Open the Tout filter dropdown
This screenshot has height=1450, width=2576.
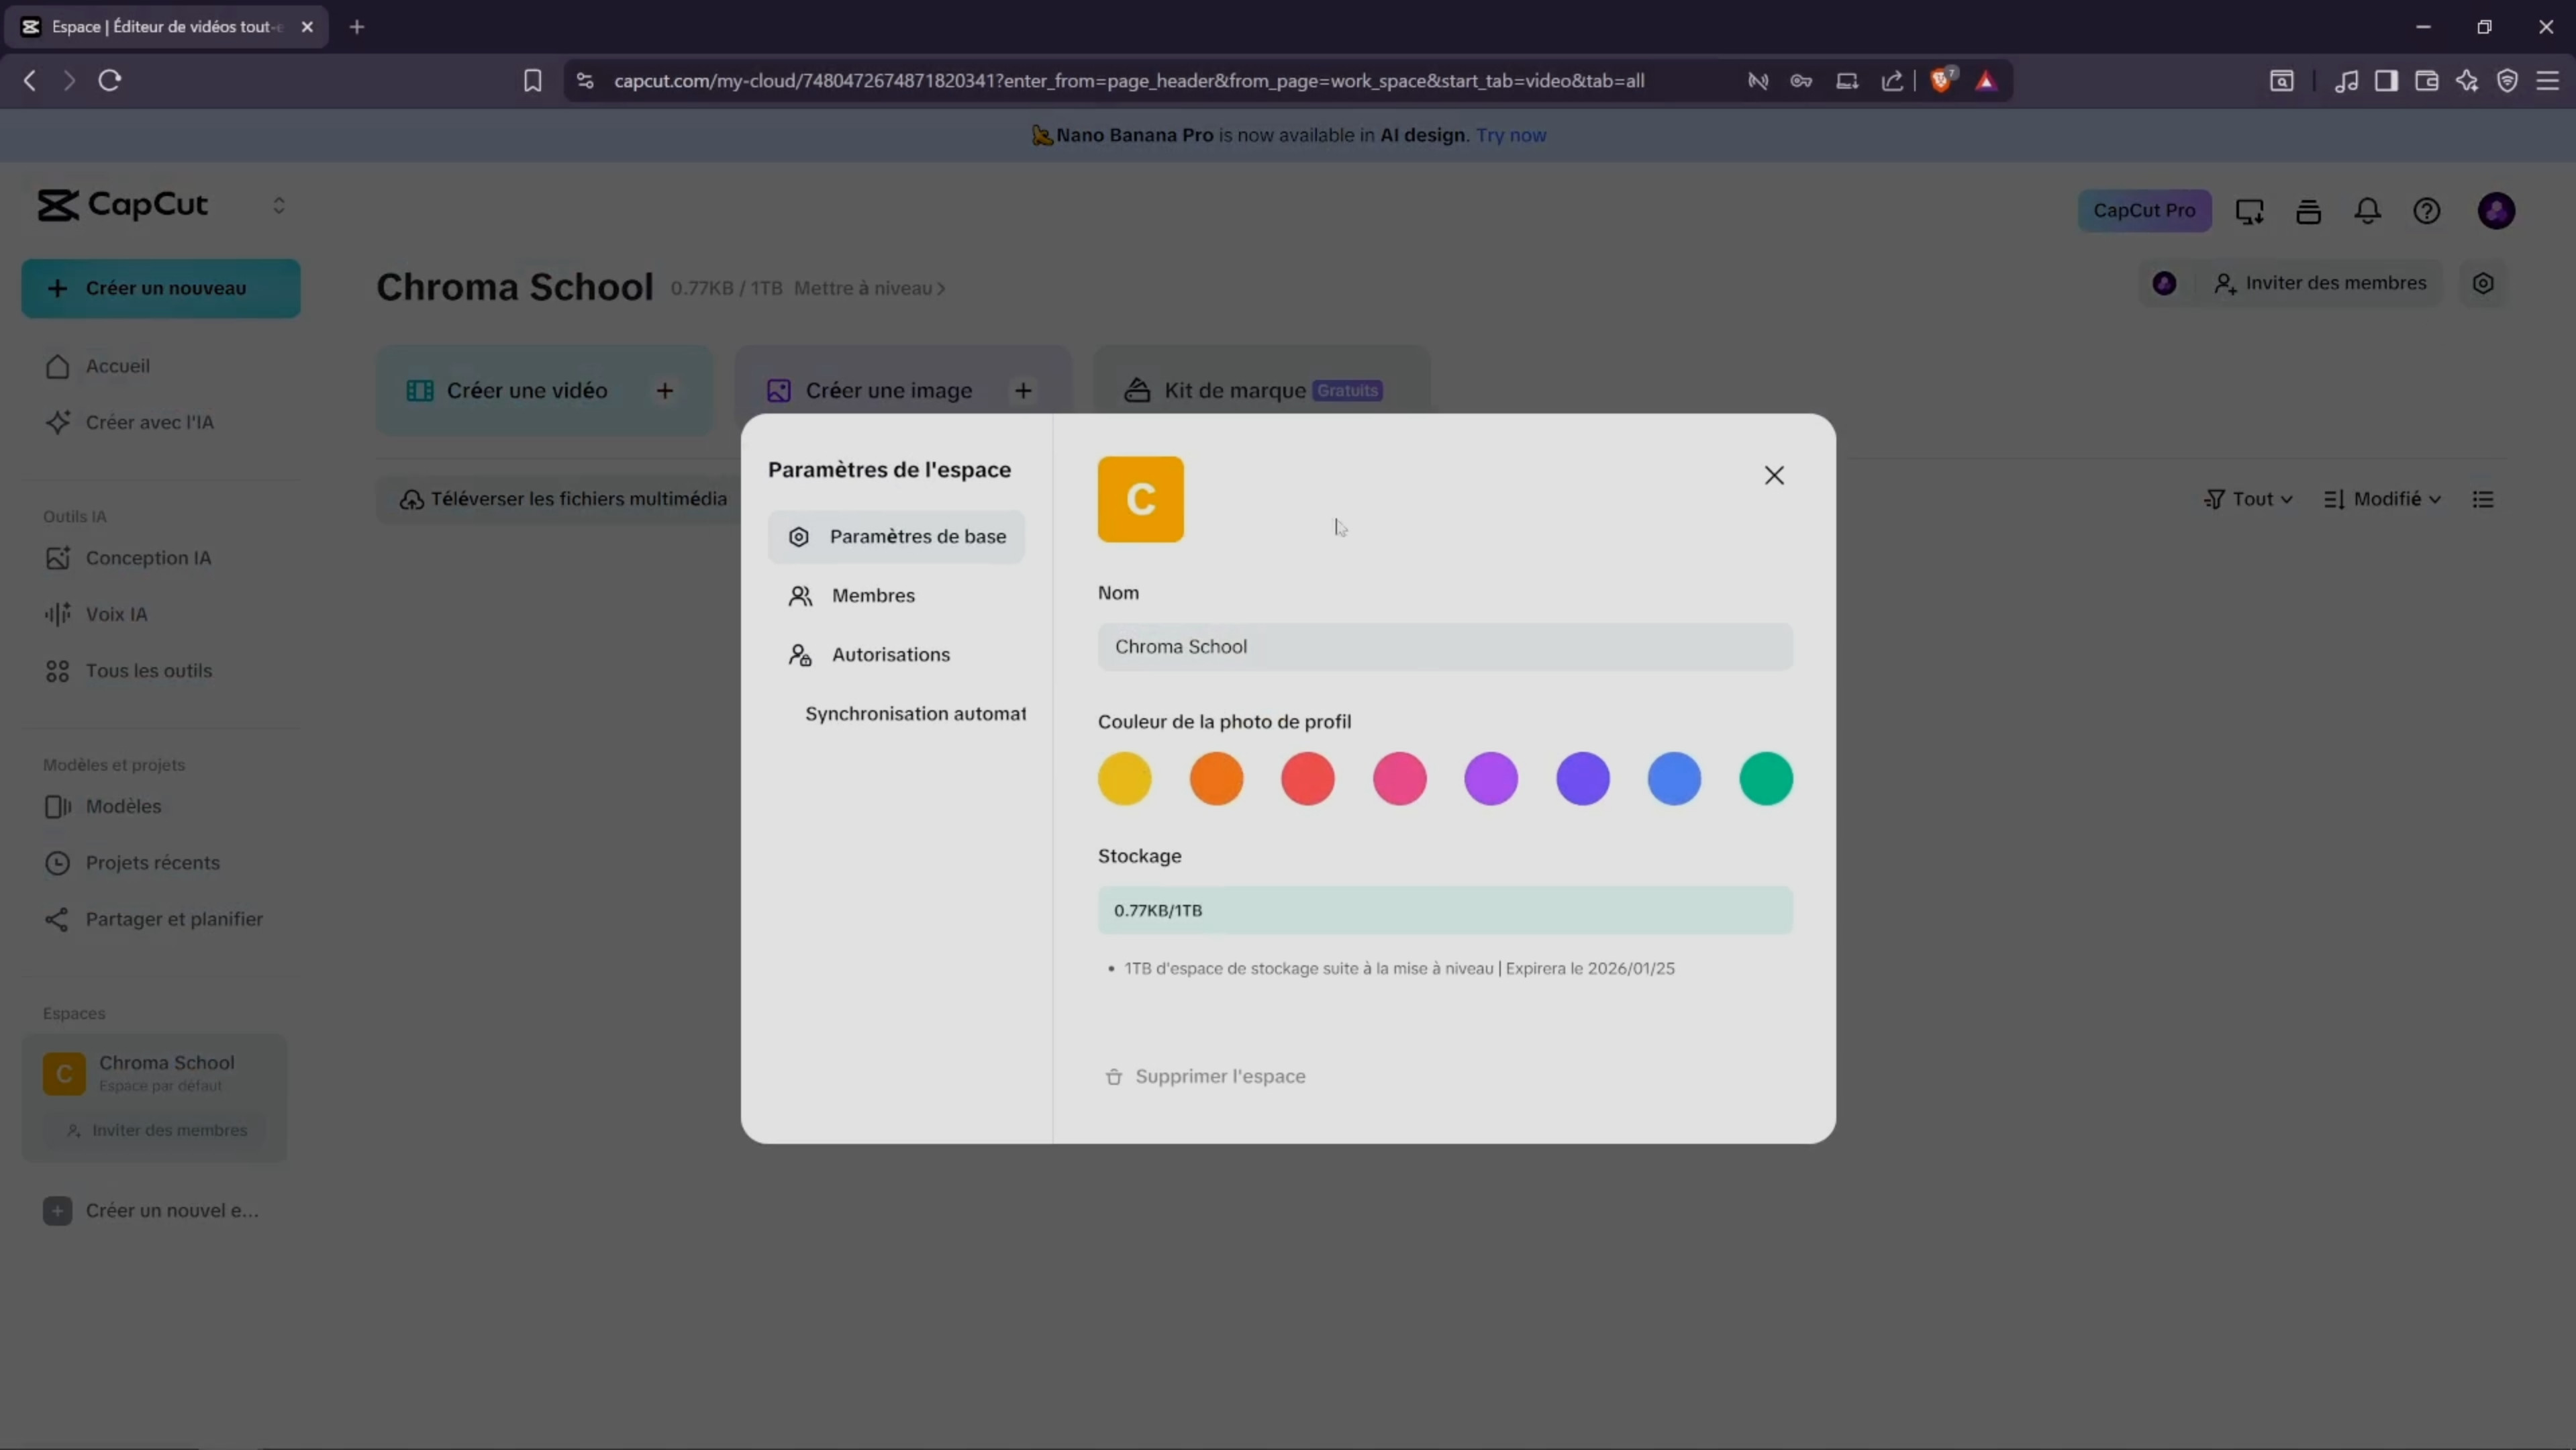2248,499
